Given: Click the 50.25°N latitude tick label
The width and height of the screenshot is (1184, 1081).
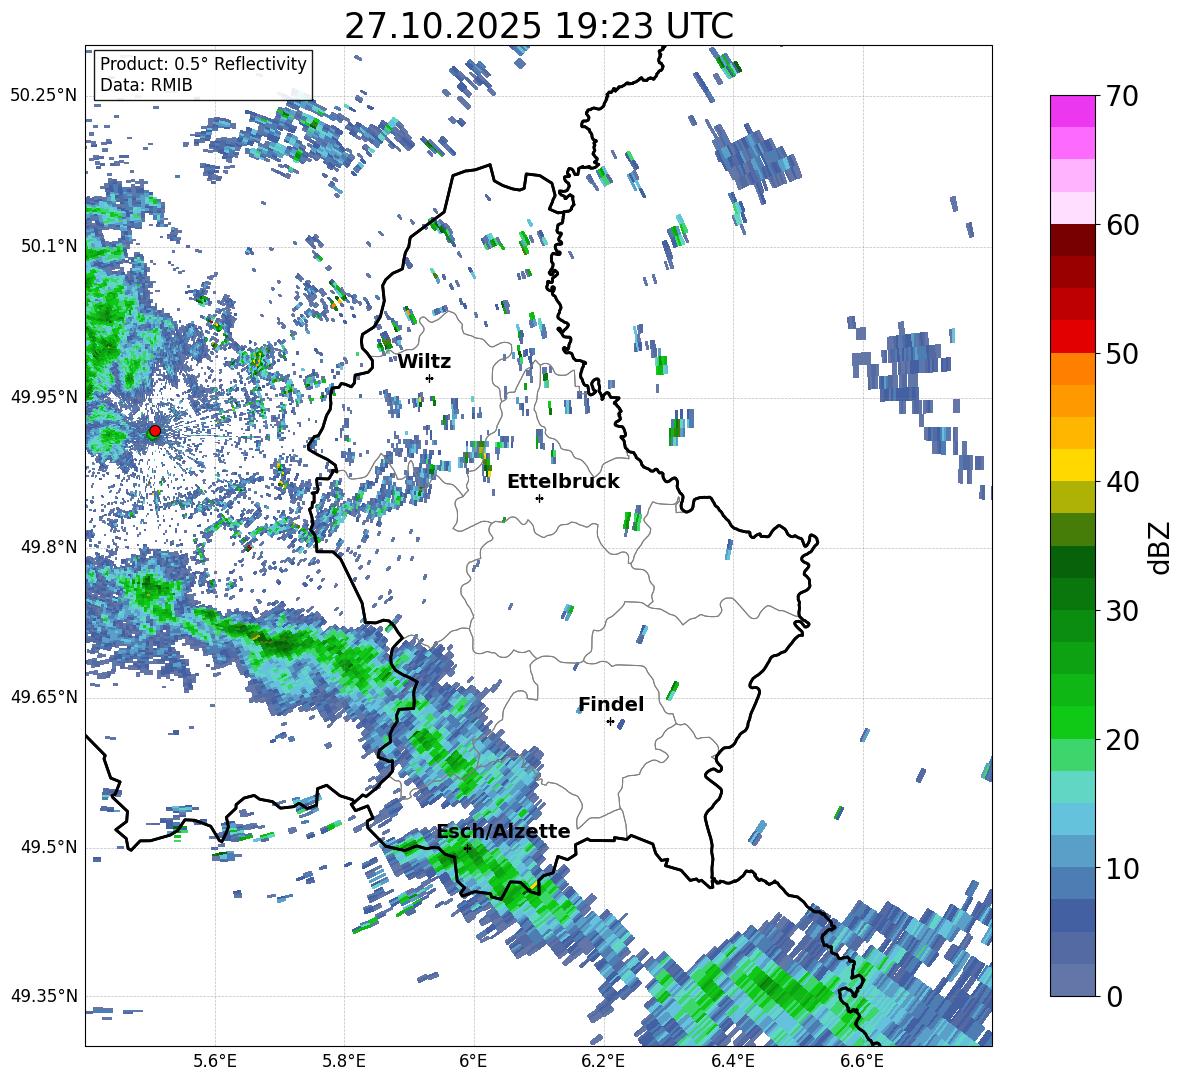Looking at the screenshot, I should (44, 96).
